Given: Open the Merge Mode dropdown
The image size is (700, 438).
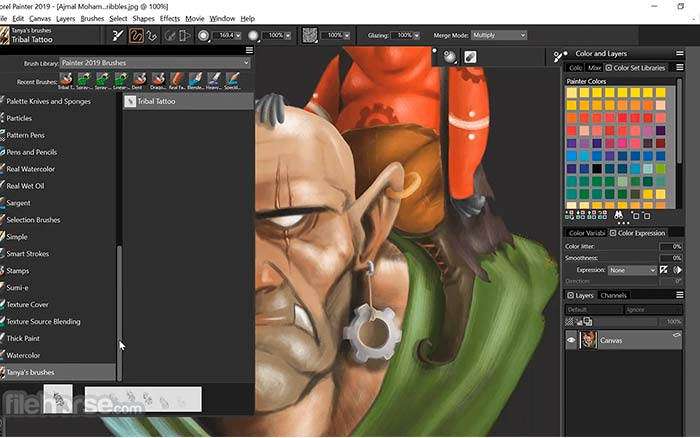Looking at the screenshot, I should [499, 35].
